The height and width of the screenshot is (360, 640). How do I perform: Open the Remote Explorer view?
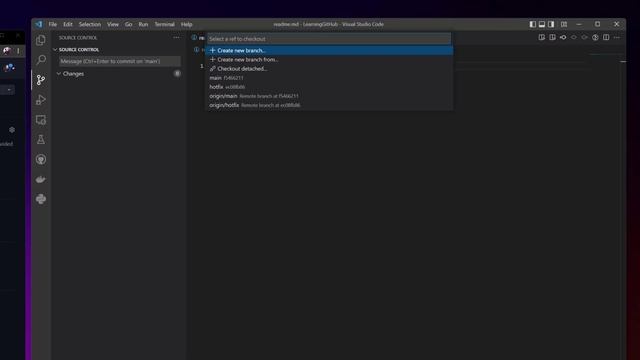point(41,120)
